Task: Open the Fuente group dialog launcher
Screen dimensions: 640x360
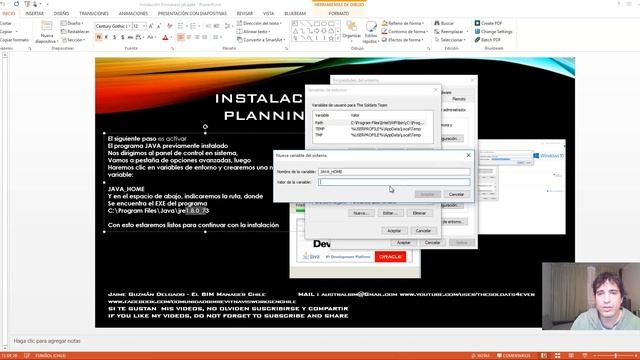Action: coord(173,49)
